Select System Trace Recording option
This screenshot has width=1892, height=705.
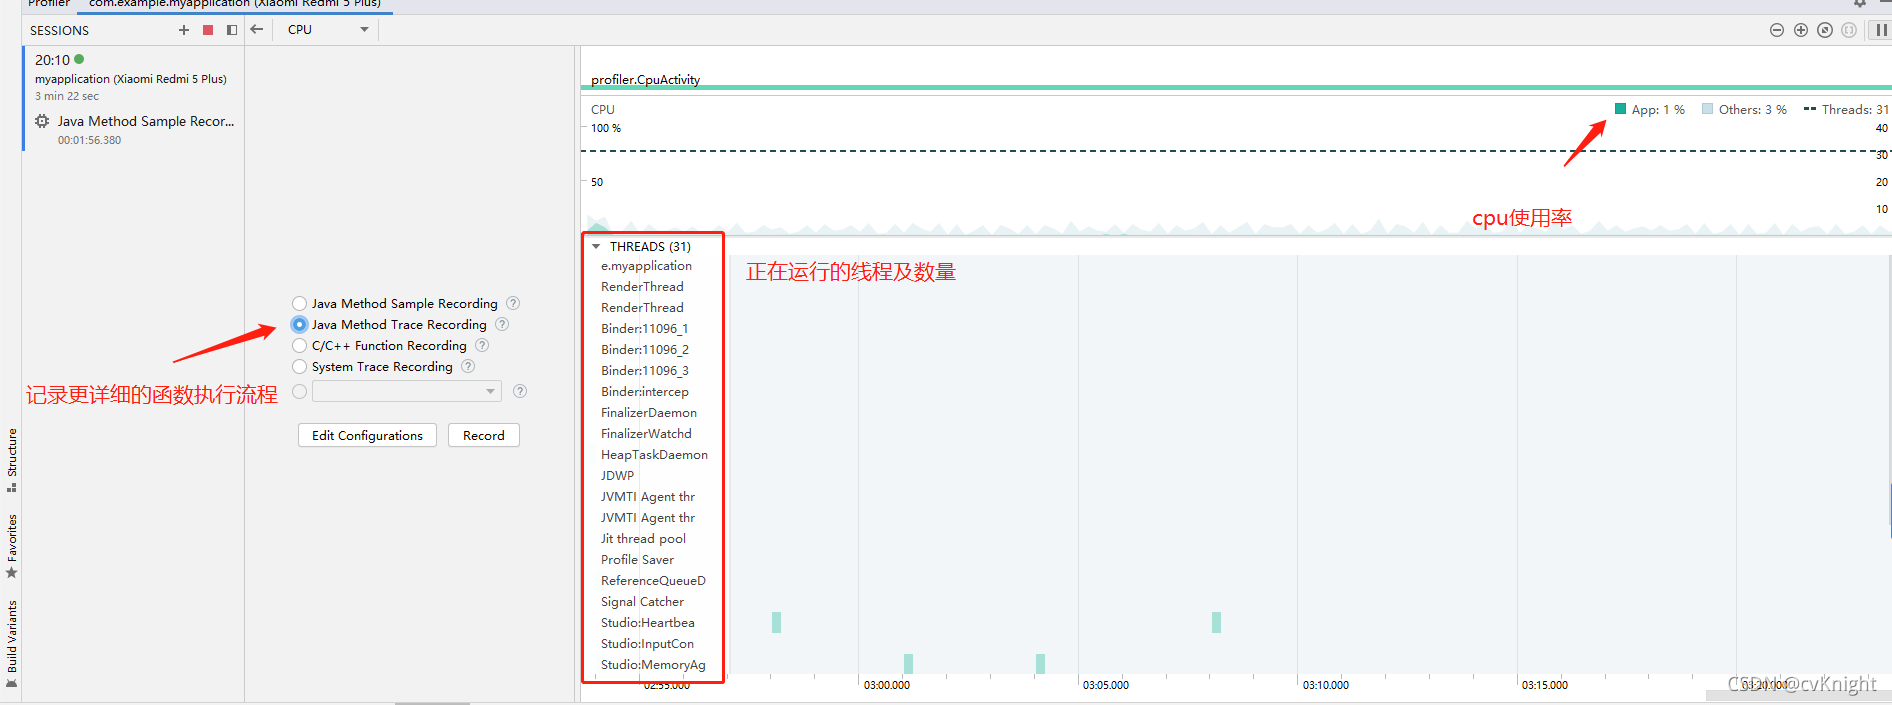pyautogui.click(x=299, y=366)
